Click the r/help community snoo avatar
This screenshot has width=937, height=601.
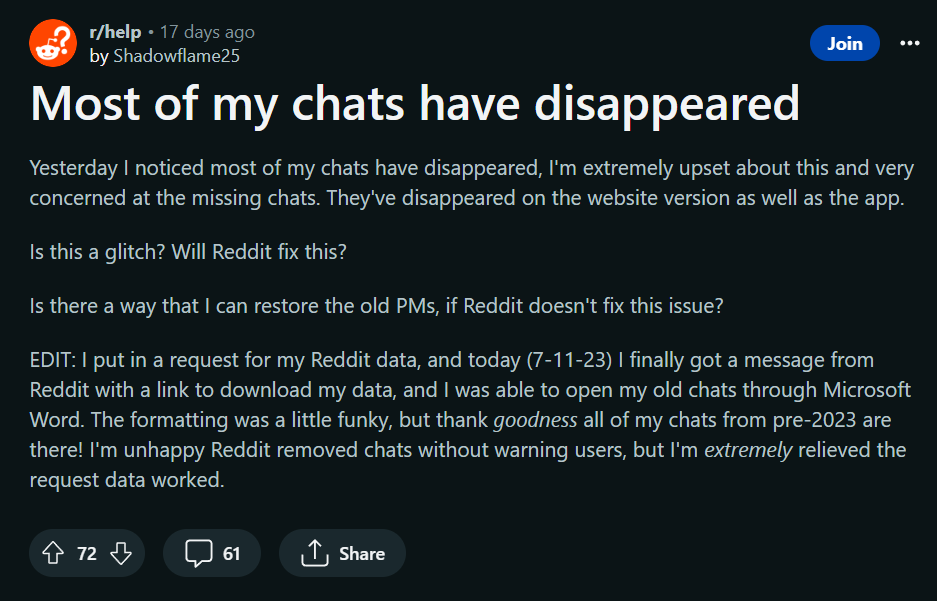[x=52, y=43]
